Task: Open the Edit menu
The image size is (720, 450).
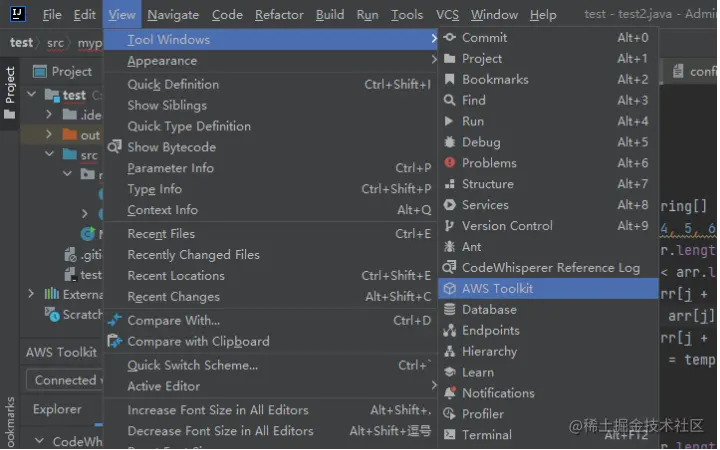Action: click(x=84, y=15)
